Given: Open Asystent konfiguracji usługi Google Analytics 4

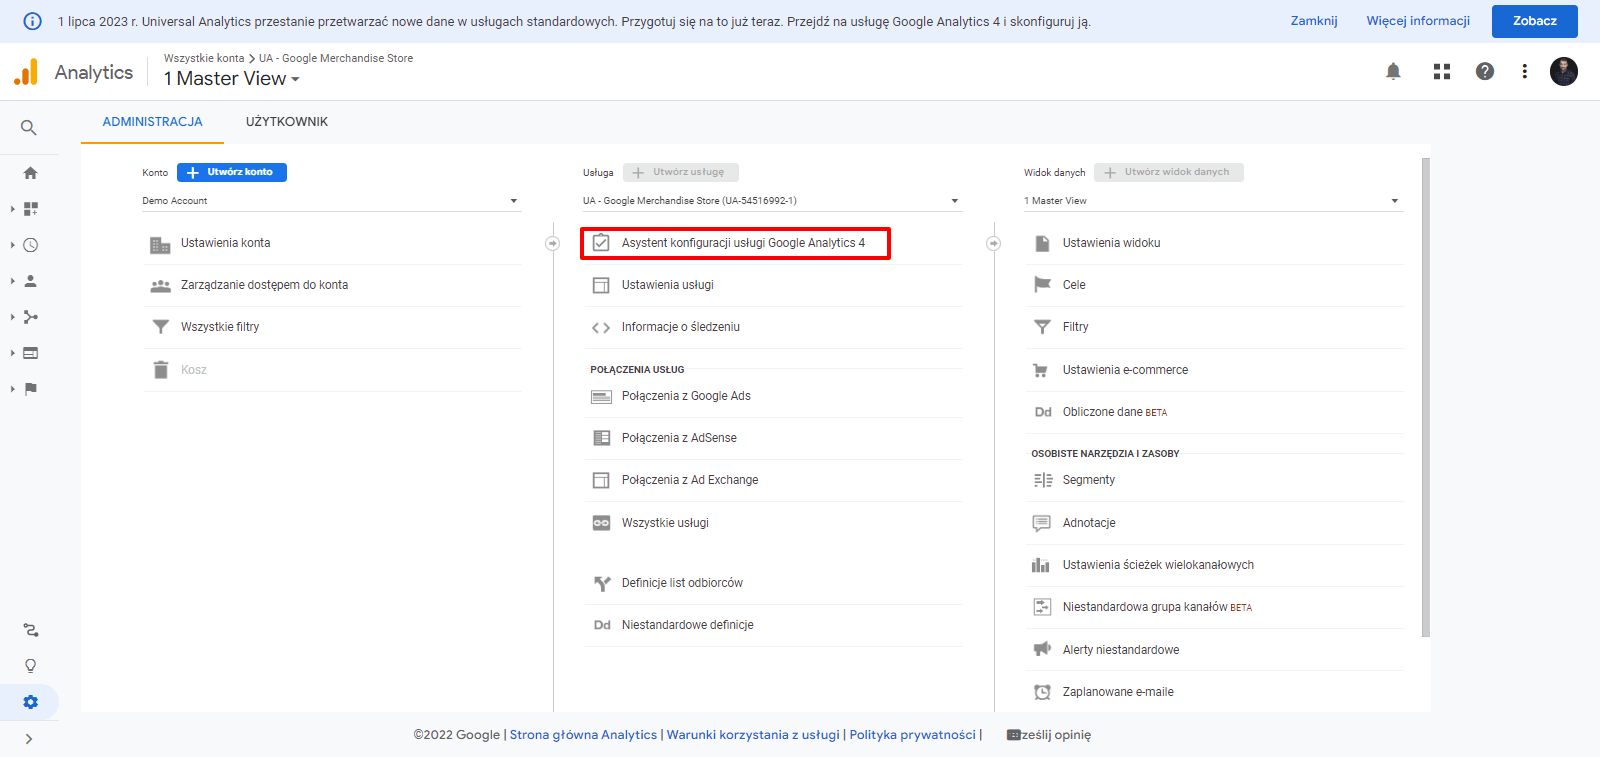Looking at the screenshot, I should (x=742, y=243).
